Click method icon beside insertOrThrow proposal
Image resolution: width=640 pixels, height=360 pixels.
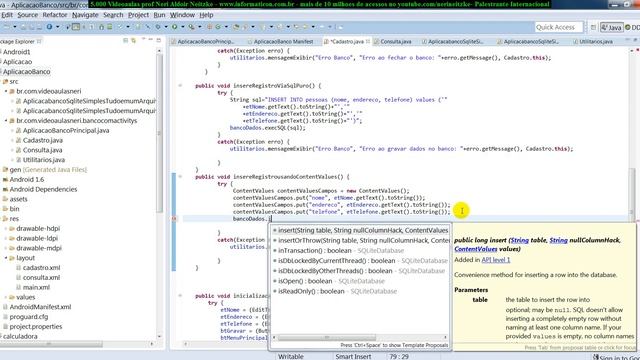click(x=275, y=240)
